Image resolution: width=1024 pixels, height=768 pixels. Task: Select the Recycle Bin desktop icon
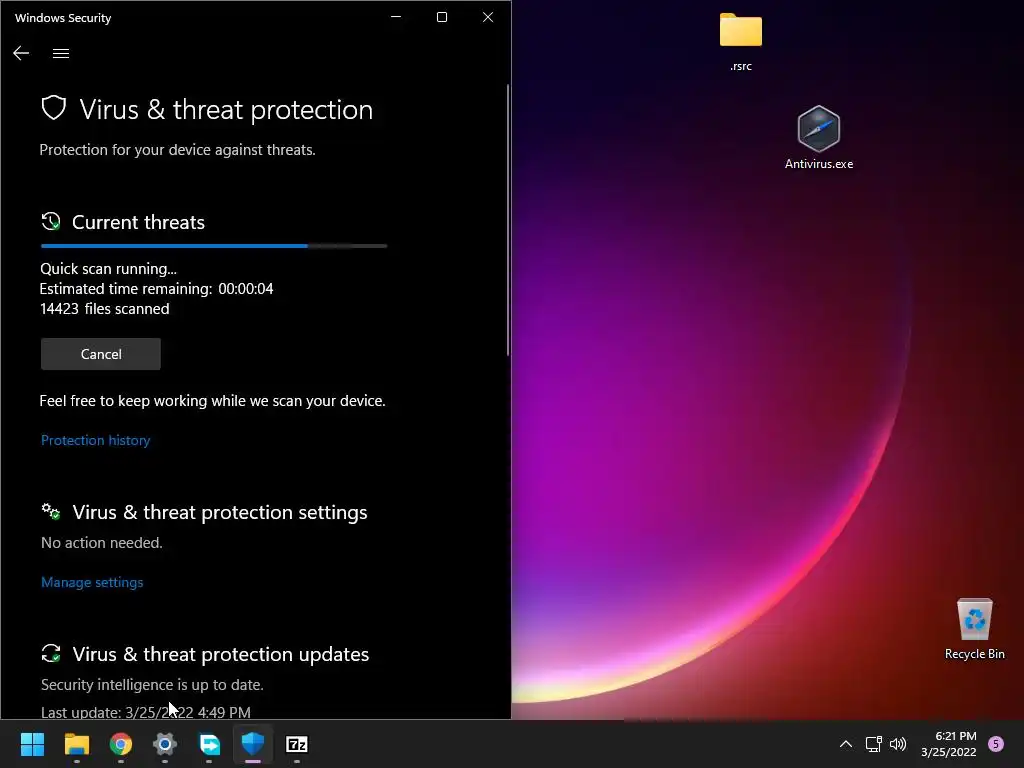(974, 628)
